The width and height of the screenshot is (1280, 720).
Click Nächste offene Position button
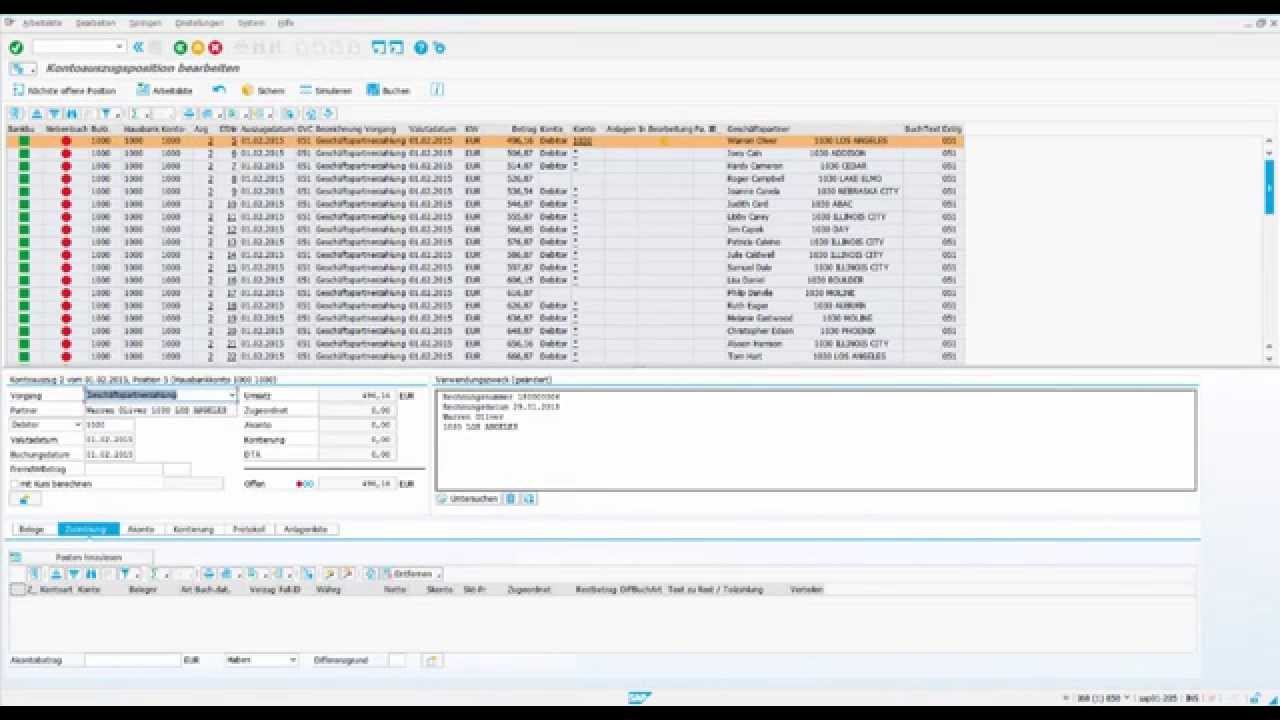click(65, 90)
